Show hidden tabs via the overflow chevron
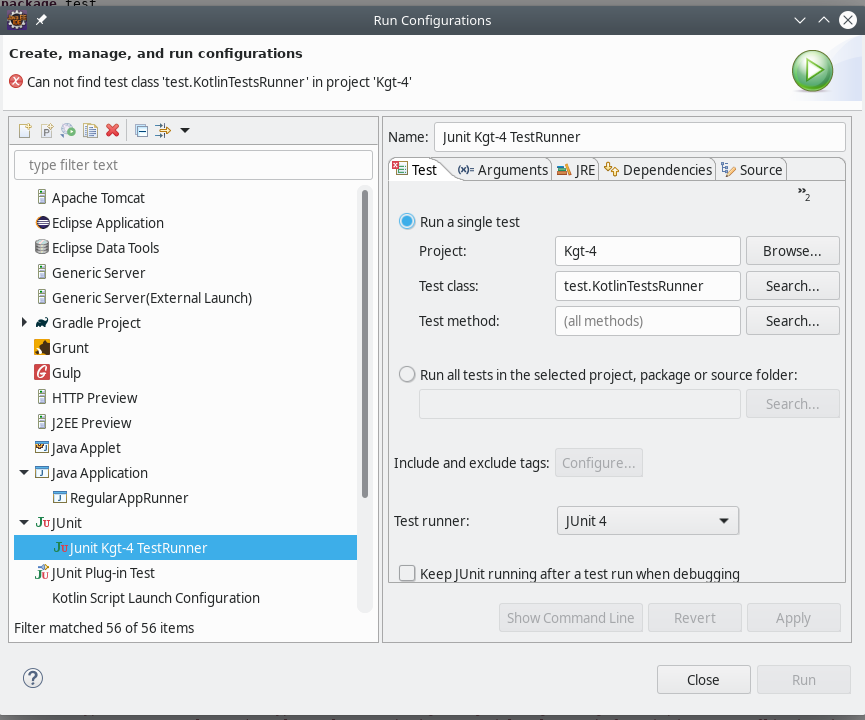The width and height of the screenshot is (865, 720). pos(804,194)
